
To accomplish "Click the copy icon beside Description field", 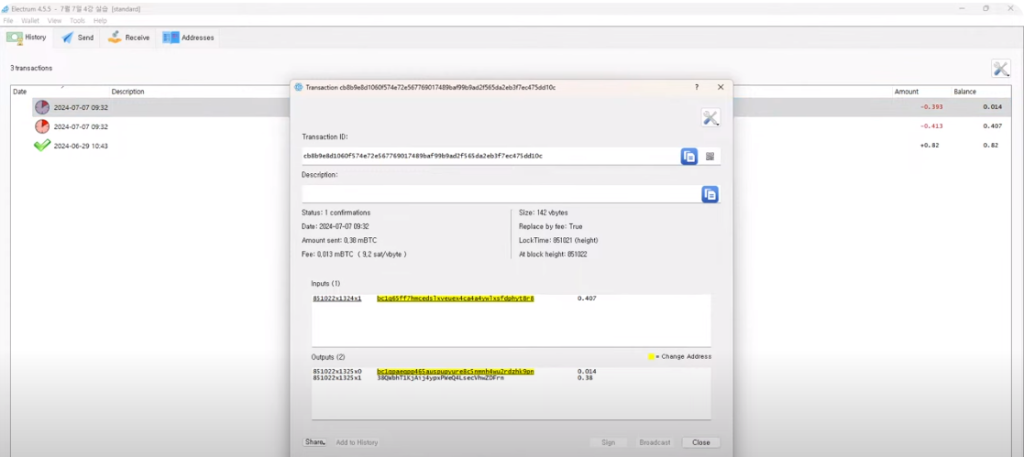I will pos(710,194).
